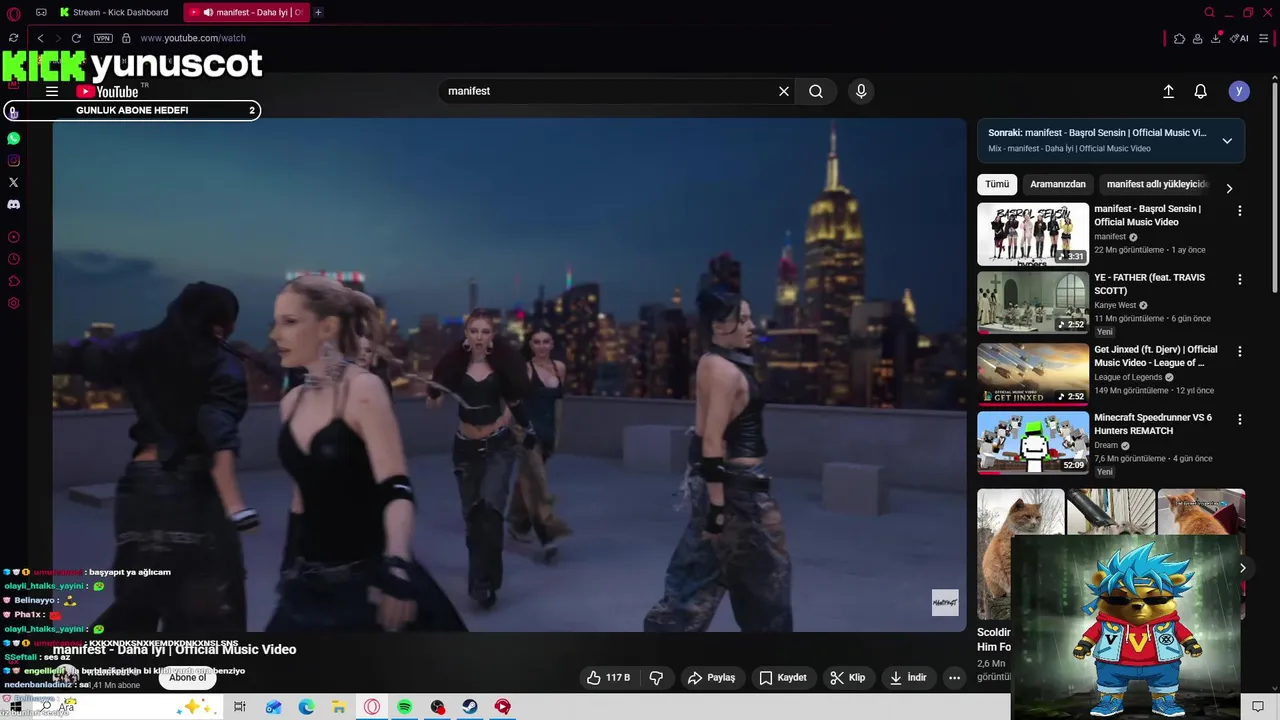This screenshot has width=1280, height=720.
Task: Select the manifest adlı yükleyiciden chip
Action: 1157,184
